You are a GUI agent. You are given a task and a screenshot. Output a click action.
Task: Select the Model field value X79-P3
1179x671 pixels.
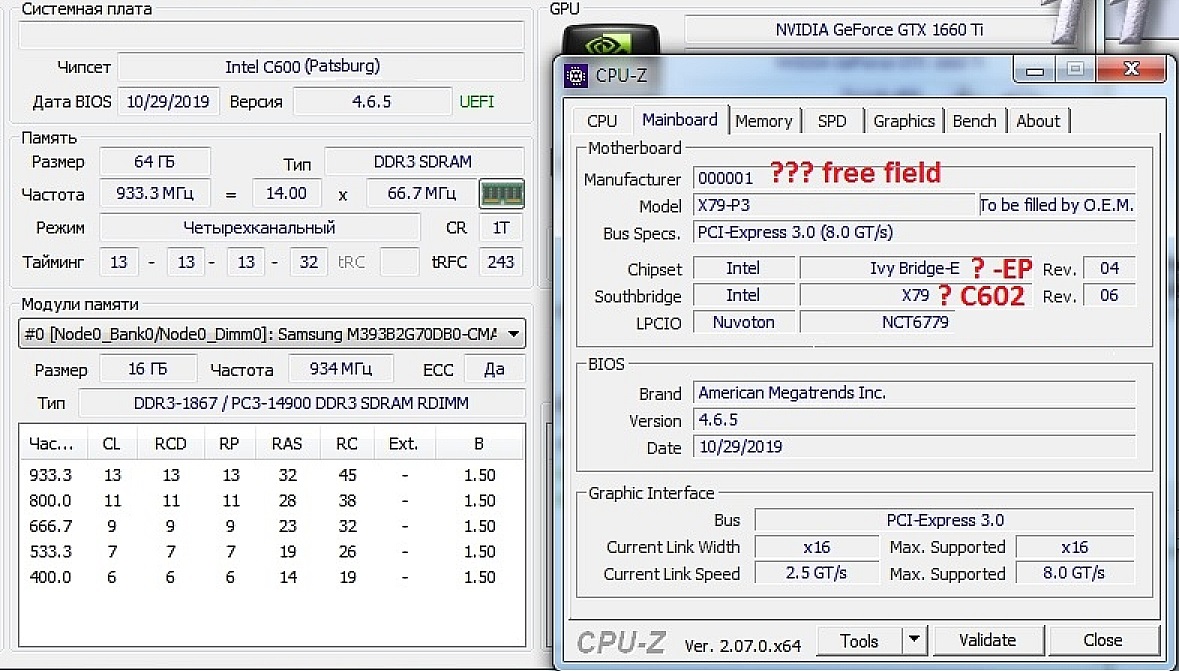click(x=834, y=205)
